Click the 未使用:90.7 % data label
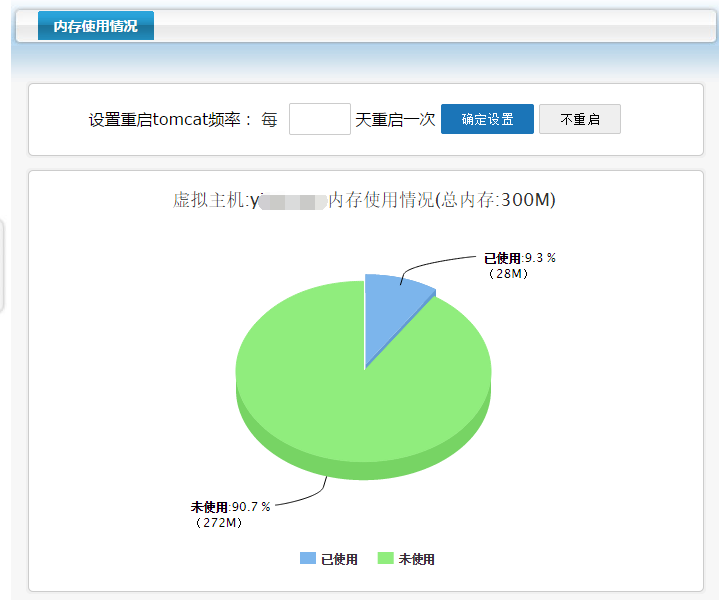 click(230, 507)
